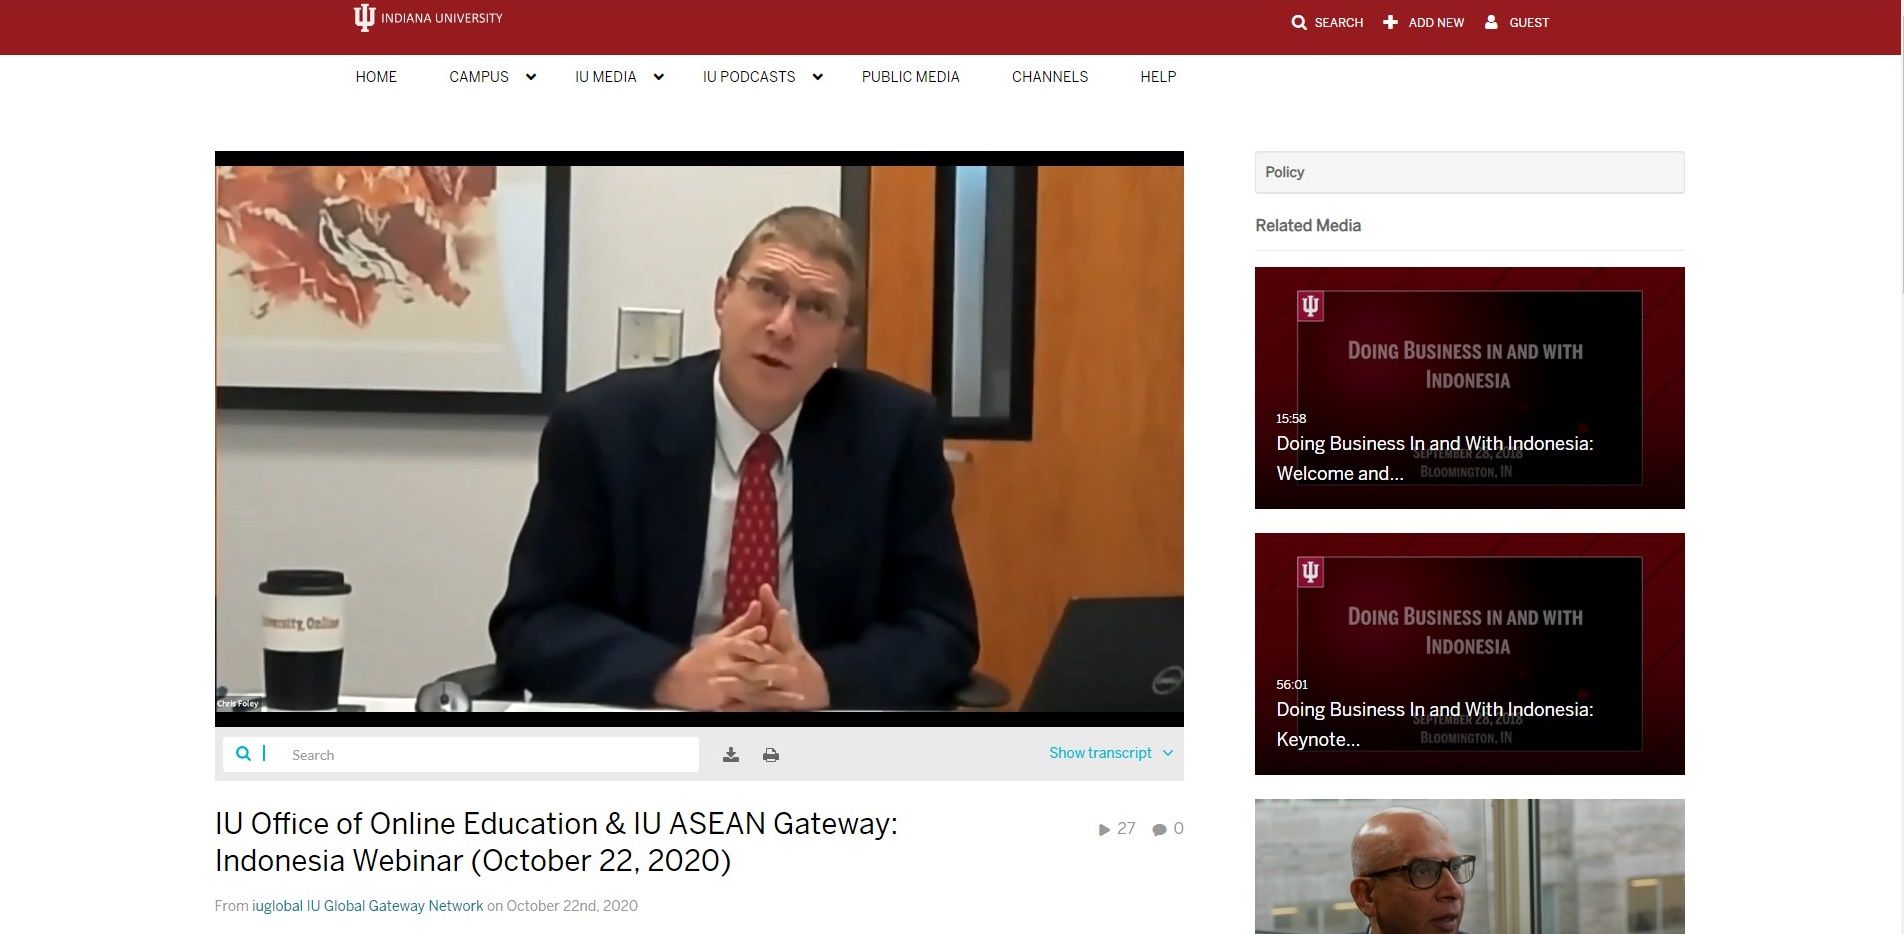Click the Policy button
The image size is (1904, 934).
[x=1469, y=172]
